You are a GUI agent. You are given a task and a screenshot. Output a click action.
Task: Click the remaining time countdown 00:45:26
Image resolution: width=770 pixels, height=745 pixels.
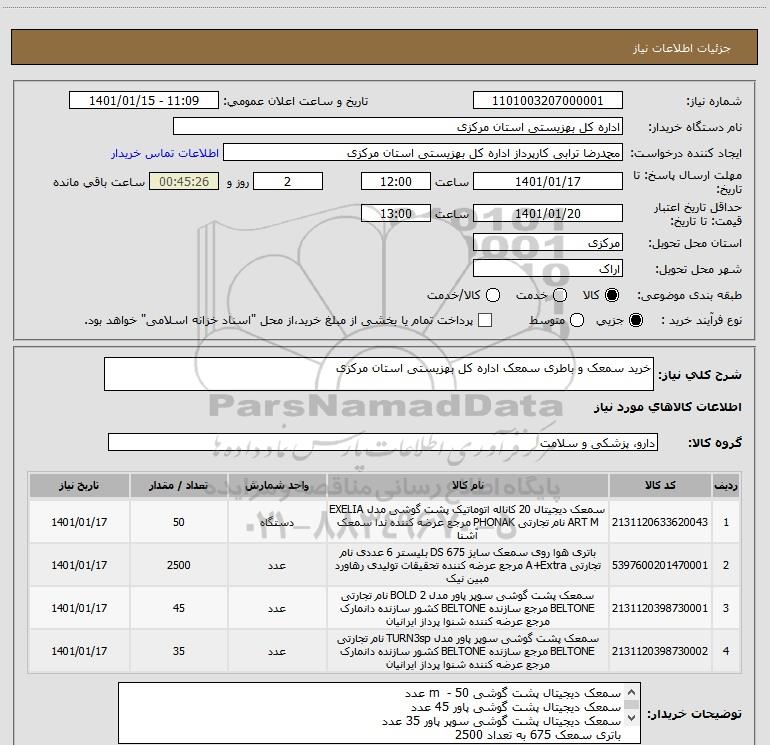(184, 181)
